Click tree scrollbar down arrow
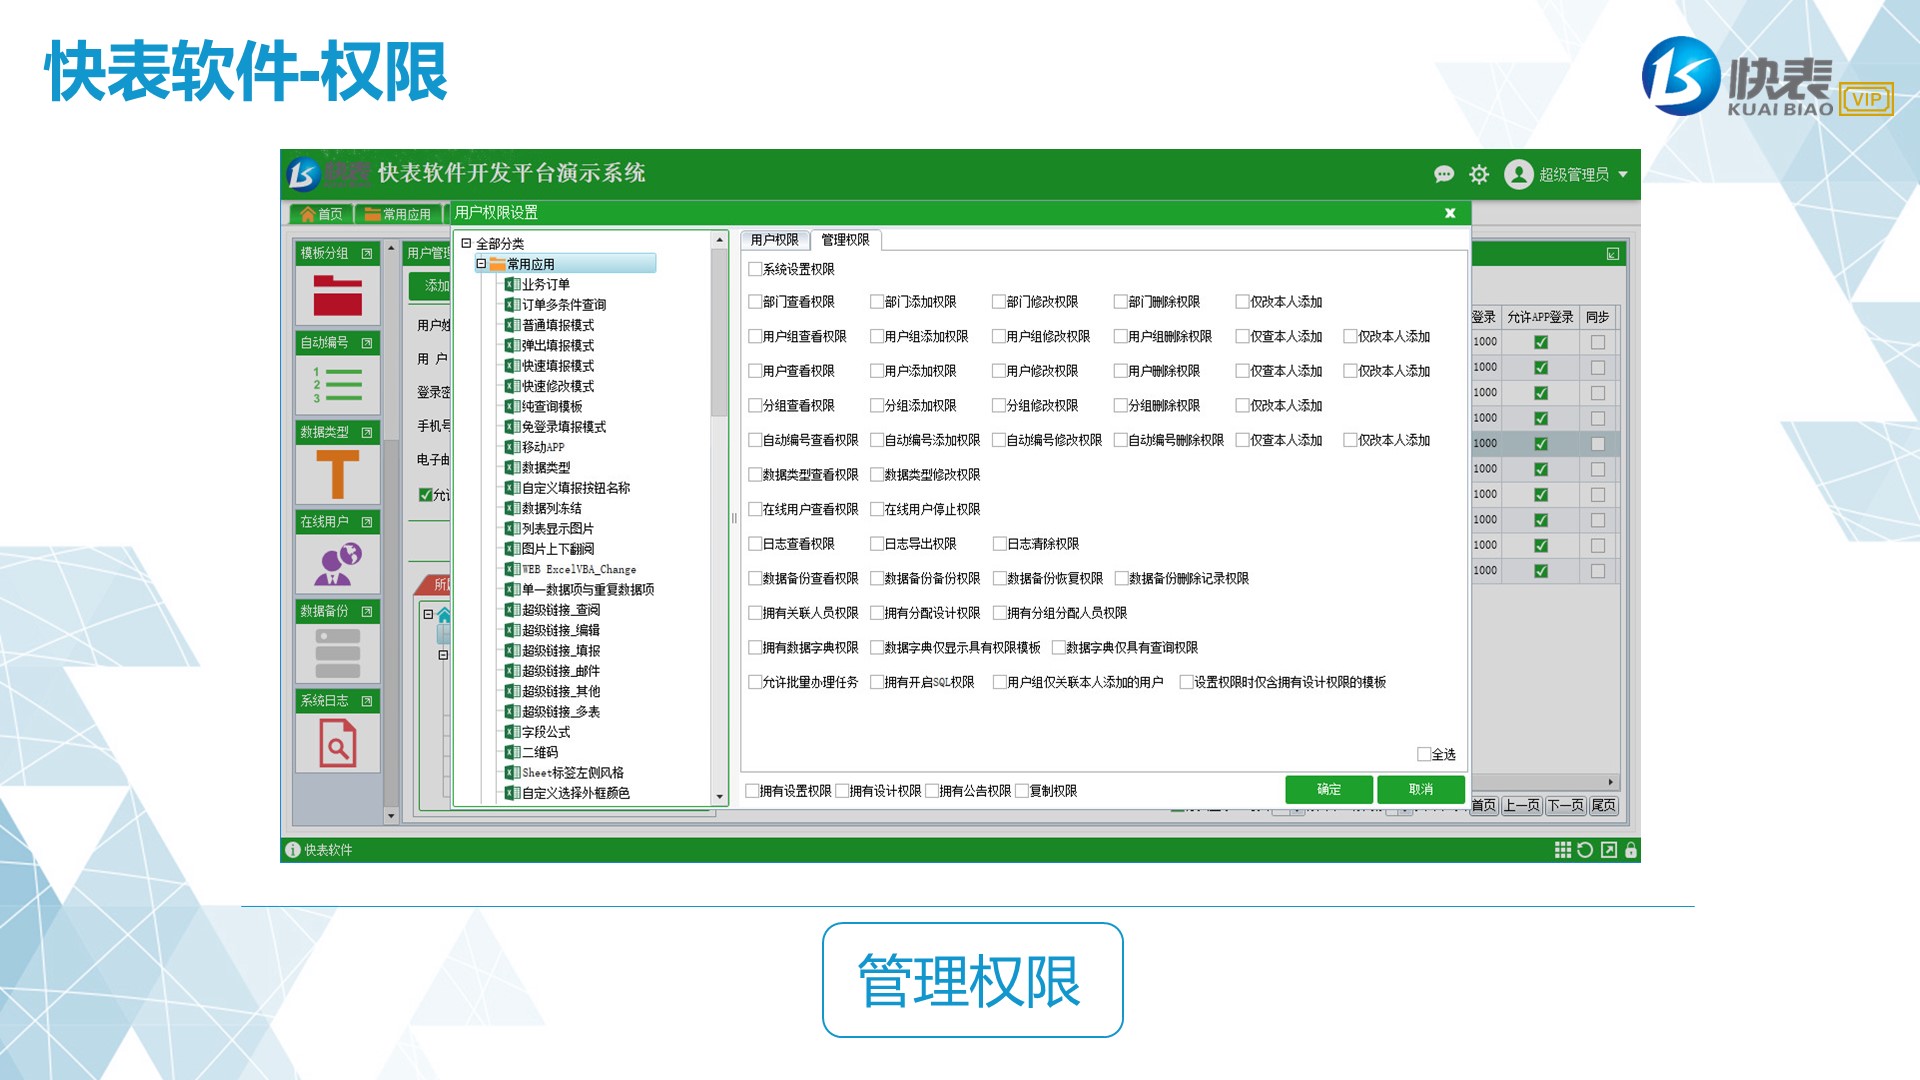The image size is (1920, 1080). click(x=719, y=797)
